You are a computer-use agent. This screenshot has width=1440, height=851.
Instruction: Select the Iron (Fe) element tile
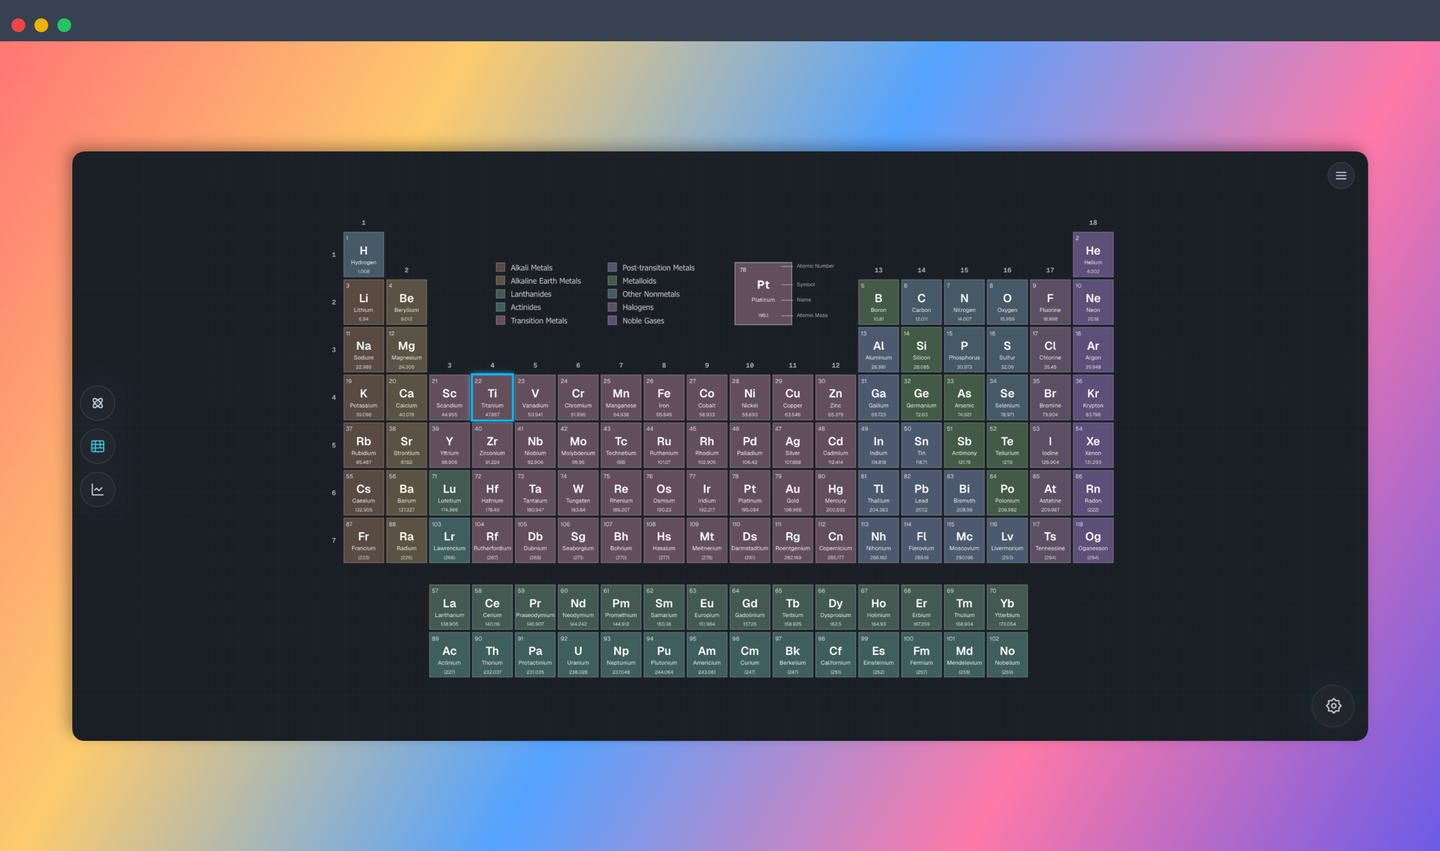pos(663,397)
